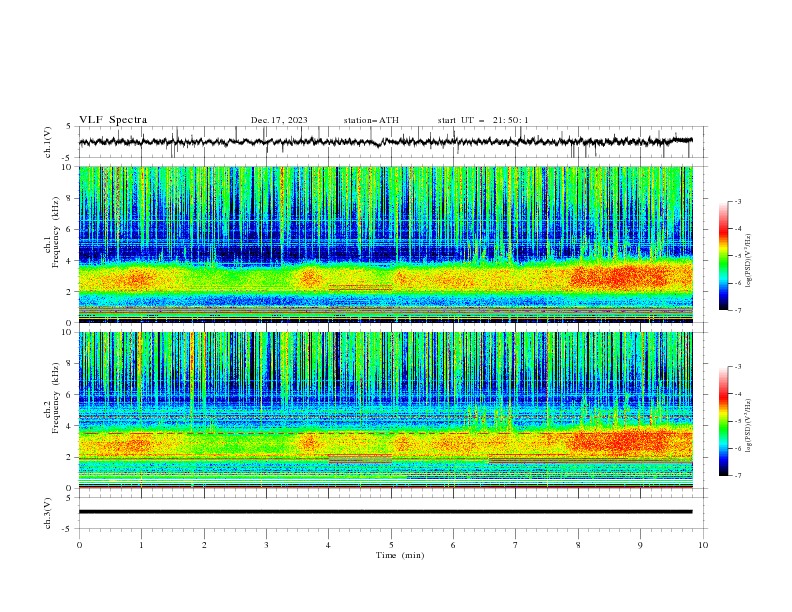
Task: Click the "10" label at the time axis end
Action: tap(703, 545)
